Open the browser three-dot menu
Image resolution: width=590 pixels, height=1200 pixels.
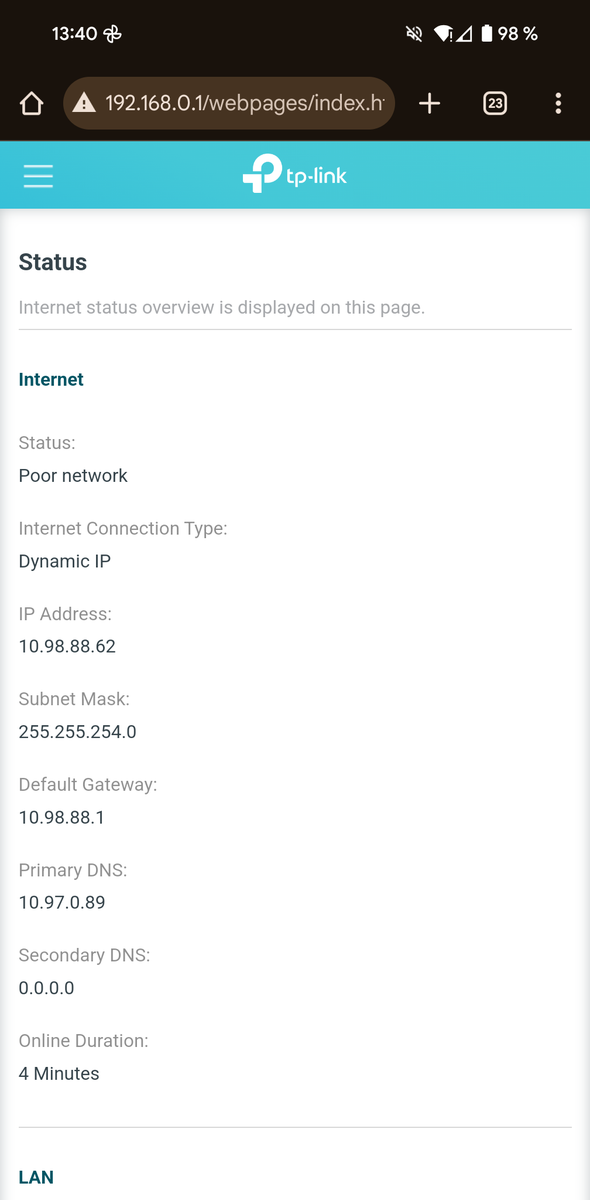pos(558,103)
